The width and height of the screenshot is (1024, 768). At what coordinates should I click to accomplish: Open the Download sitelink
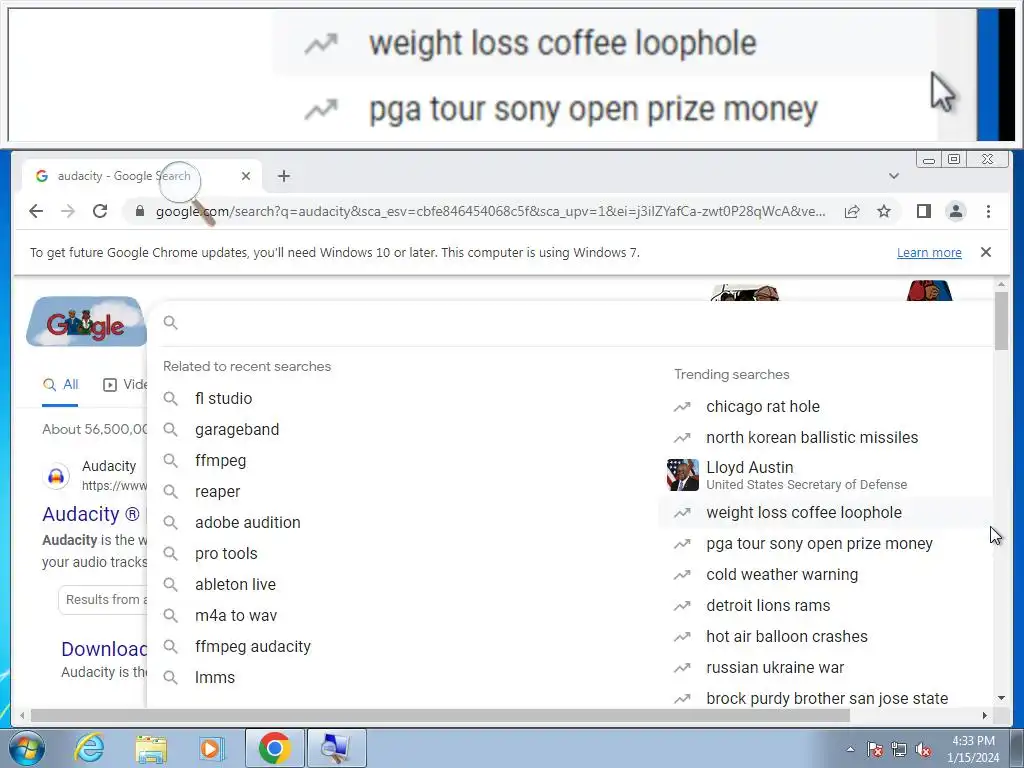click(x=104, y=649)
